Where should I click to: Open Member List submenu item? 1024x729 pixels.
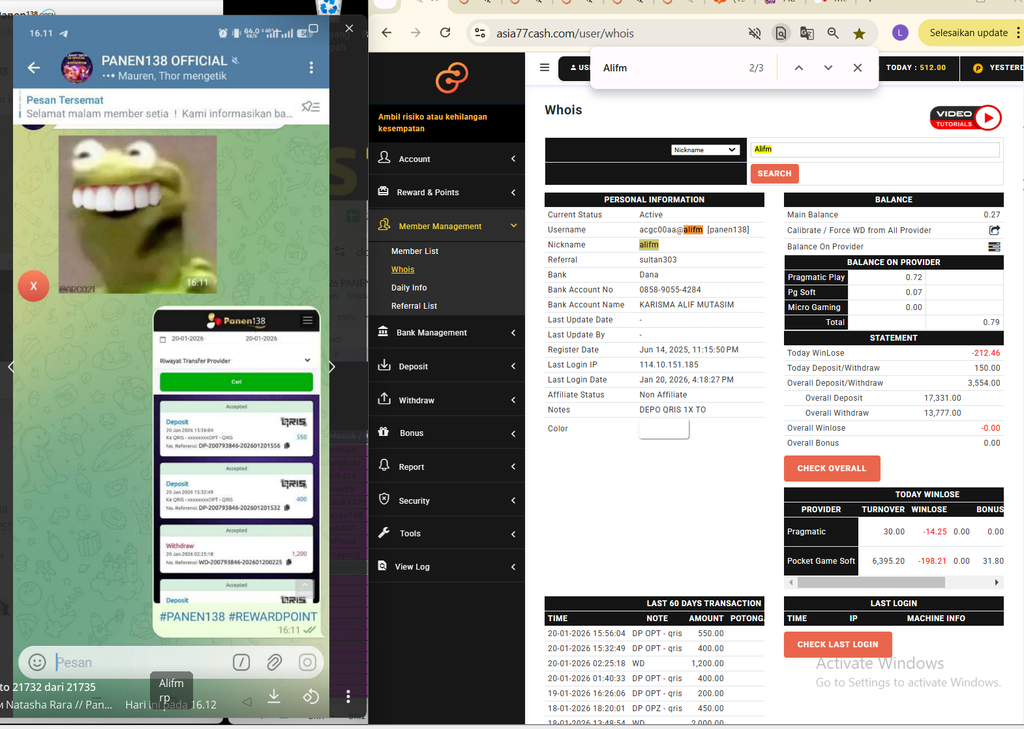click(415, 251)
